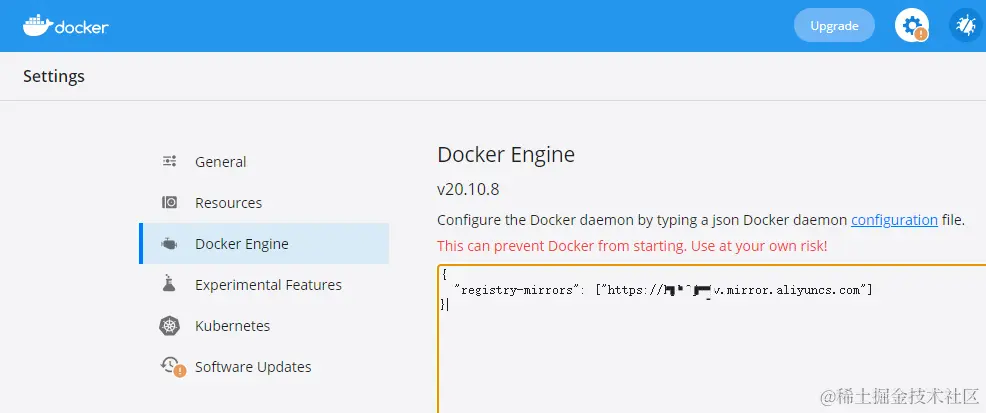Select the General settings tab

tap(264, 162)
